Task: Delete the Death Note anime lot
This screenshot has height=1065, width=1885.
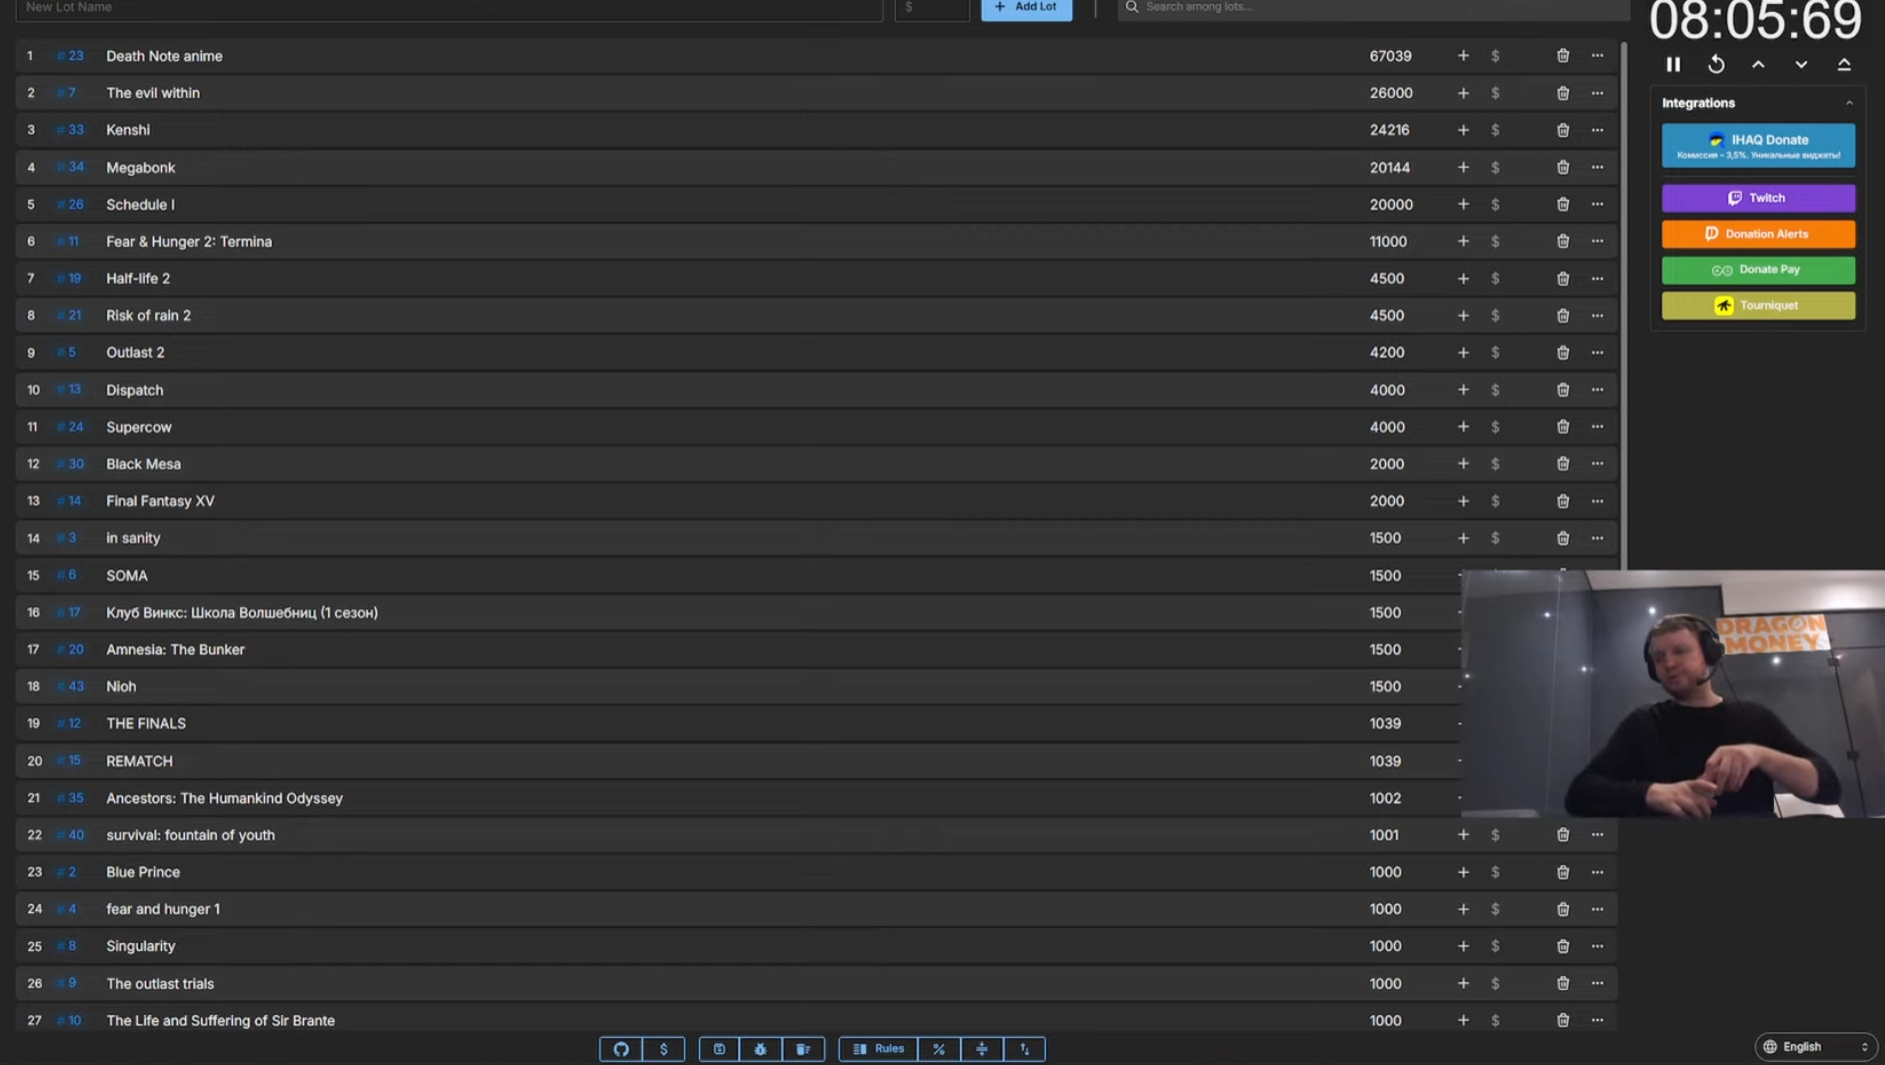Action: [x=1563, y=56]
